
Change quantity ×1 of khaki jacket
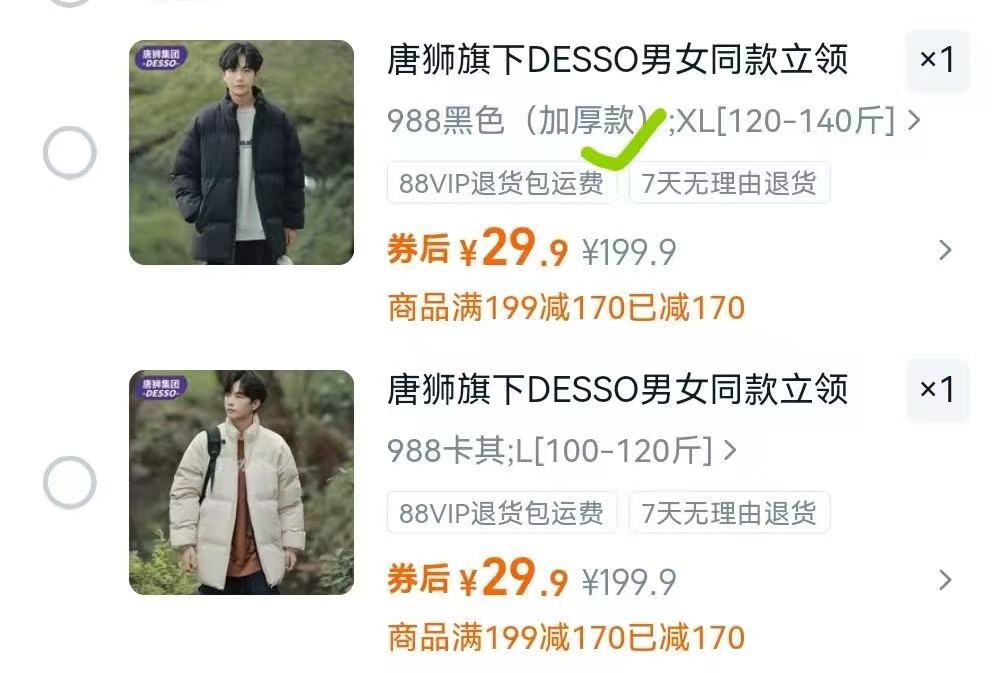coord(937,390)
